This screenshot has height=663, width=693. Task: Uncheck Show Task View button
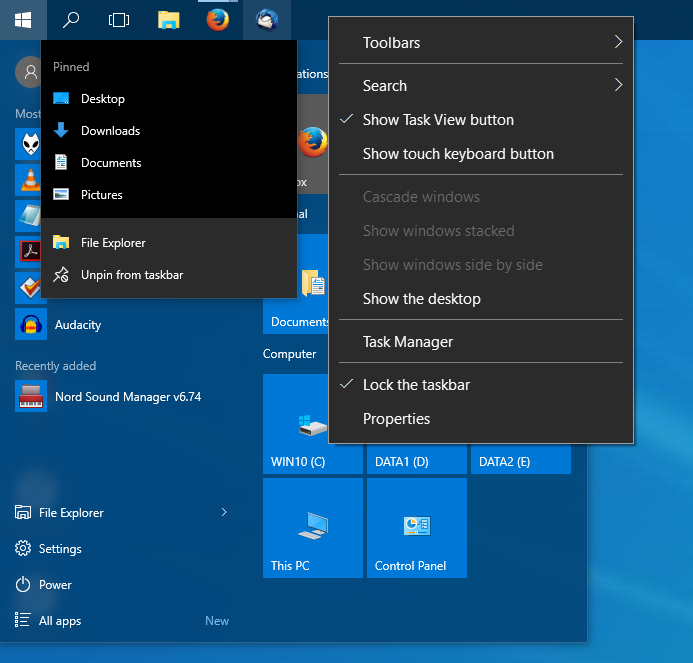(438, 120)
